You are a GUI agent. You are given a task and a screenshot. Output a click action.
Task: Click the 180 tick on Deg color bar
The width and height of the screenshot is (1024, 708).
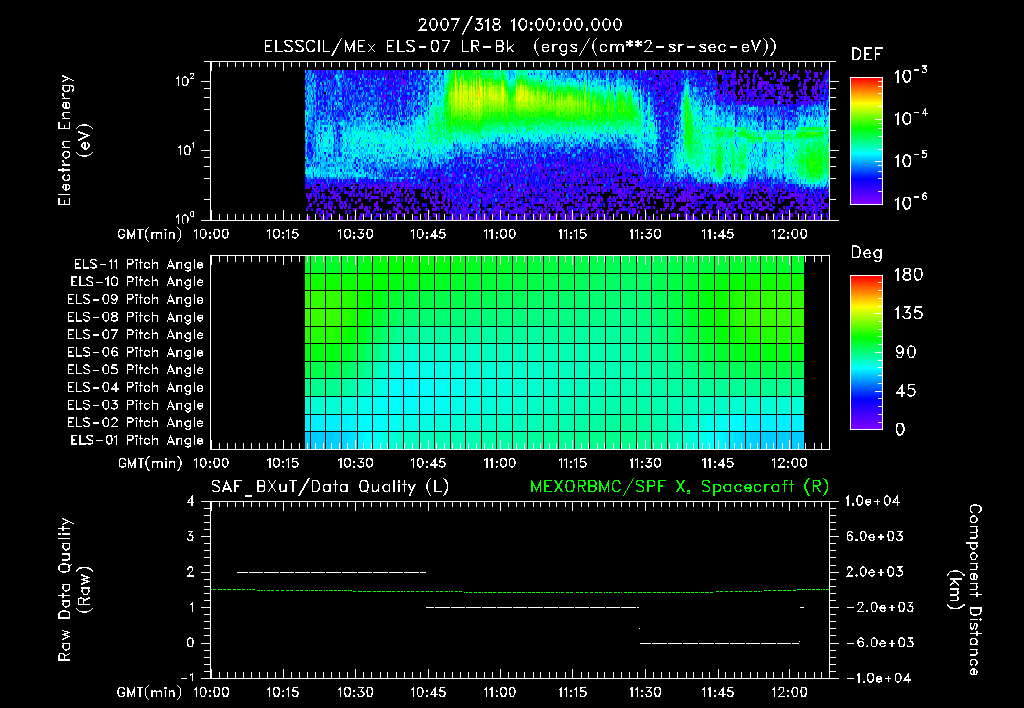pyautogui.click(x=908, y=275)
